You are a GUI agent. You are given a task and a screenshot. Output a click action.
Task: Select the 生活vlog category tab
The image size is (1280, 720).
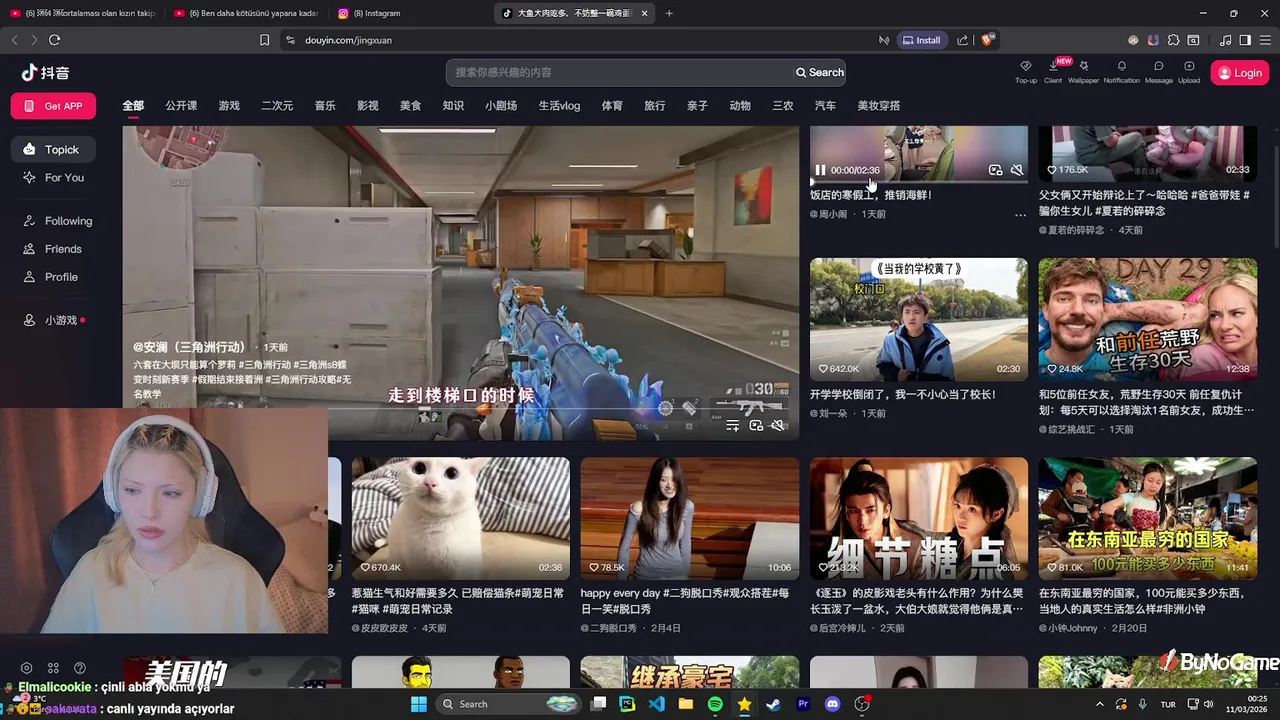click(559, 106)
